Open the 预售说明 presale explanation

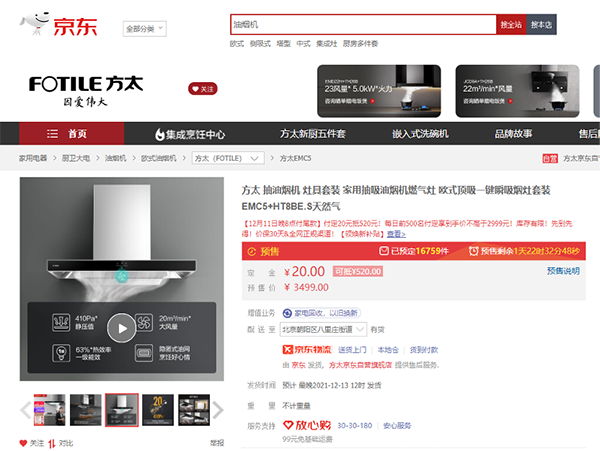pos(563,271)
